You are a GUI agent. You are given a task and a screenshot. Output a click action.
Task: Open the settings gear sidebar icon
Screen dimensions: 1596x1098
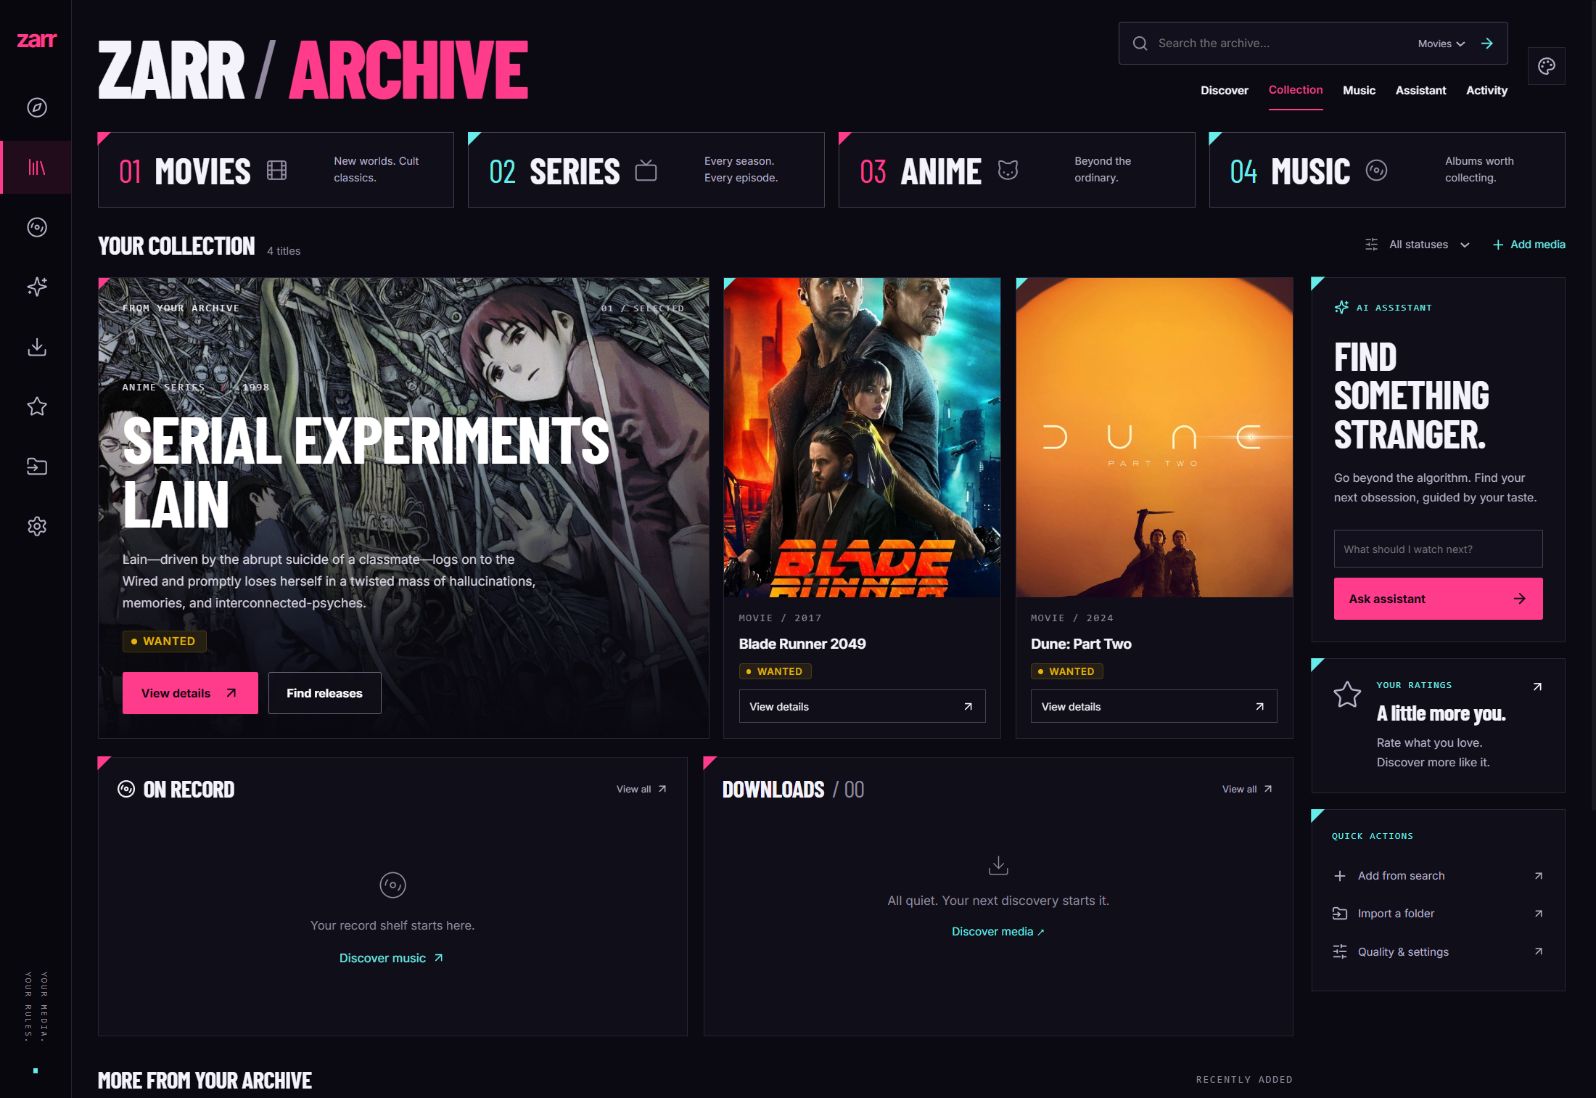pos(37,526)
